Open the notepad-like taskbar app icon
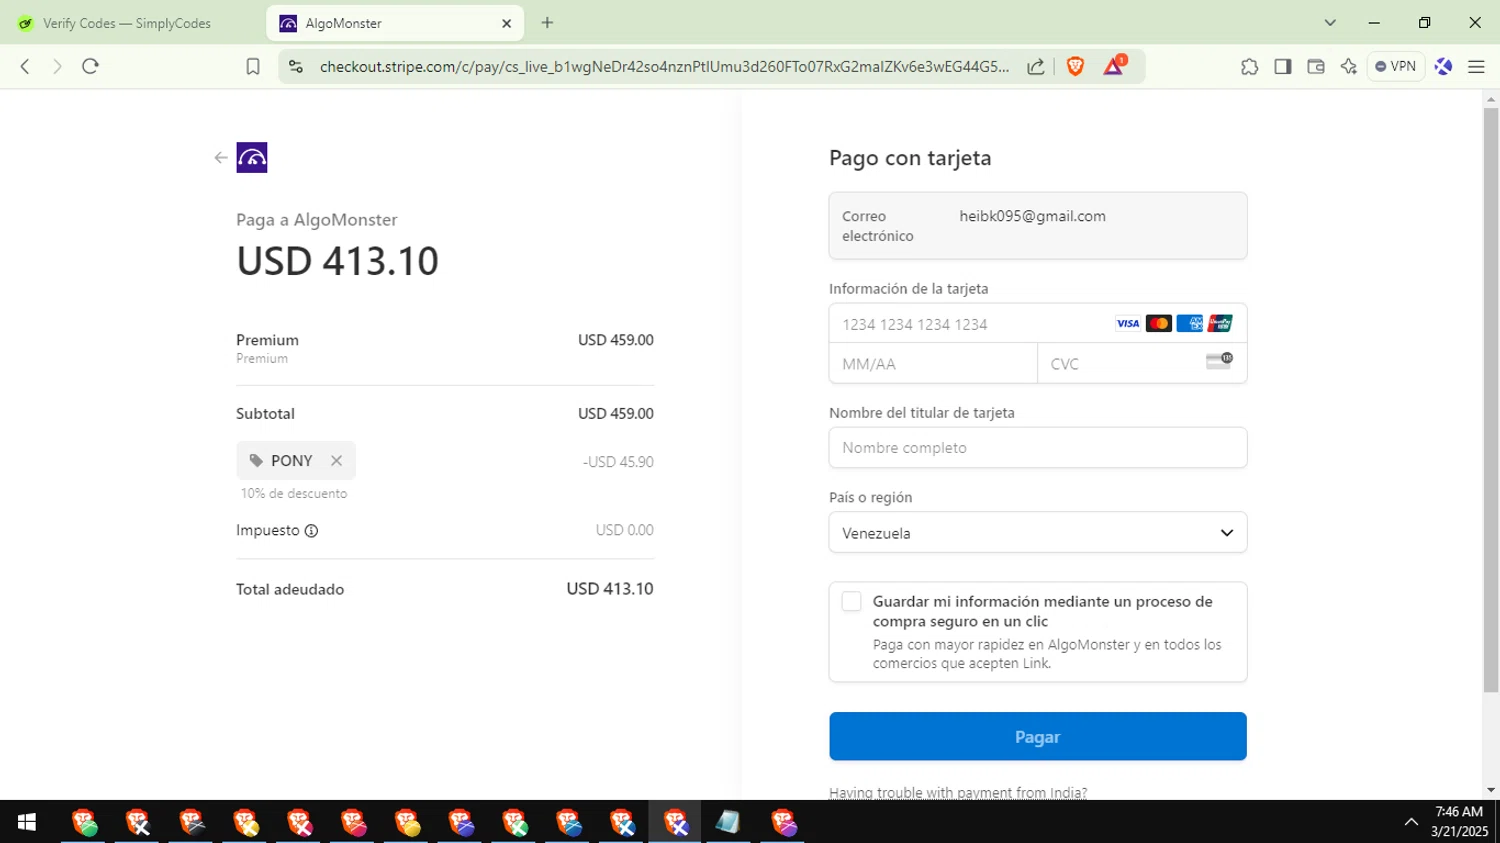The height and width of the screenshot is (843, 1500). pyautogui.click(x=728, y=822)
